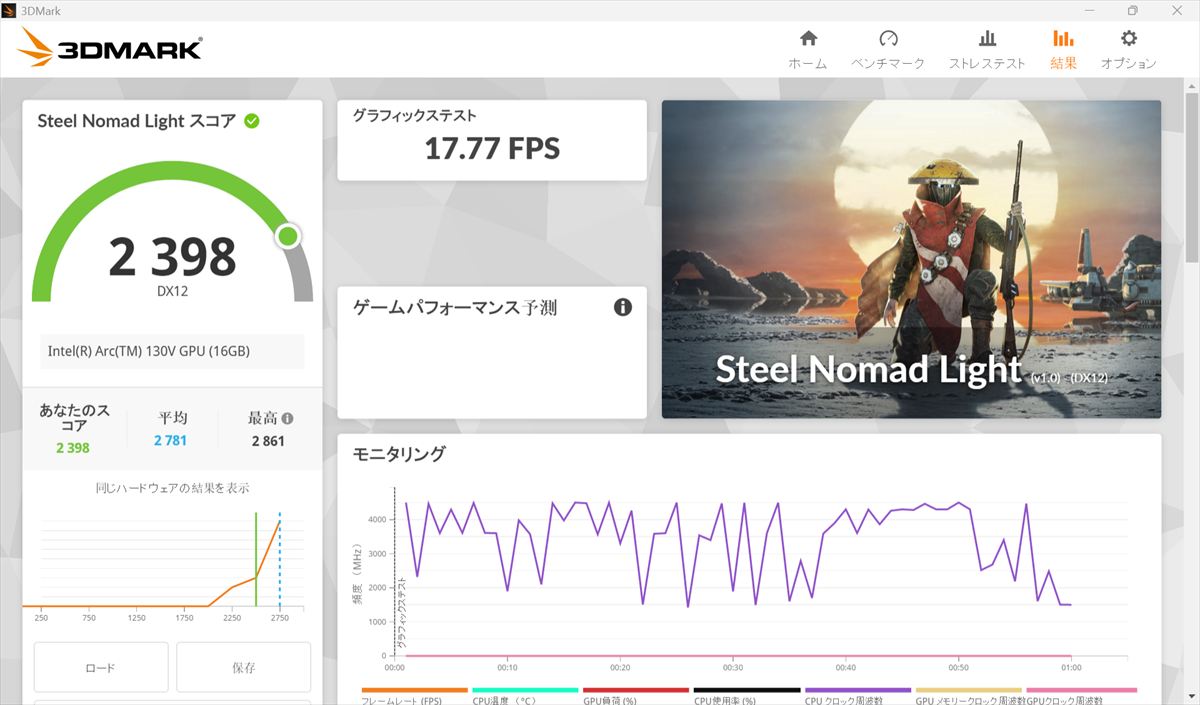Click 同じハードウェアの結果を表示 link

click(172, 488)
